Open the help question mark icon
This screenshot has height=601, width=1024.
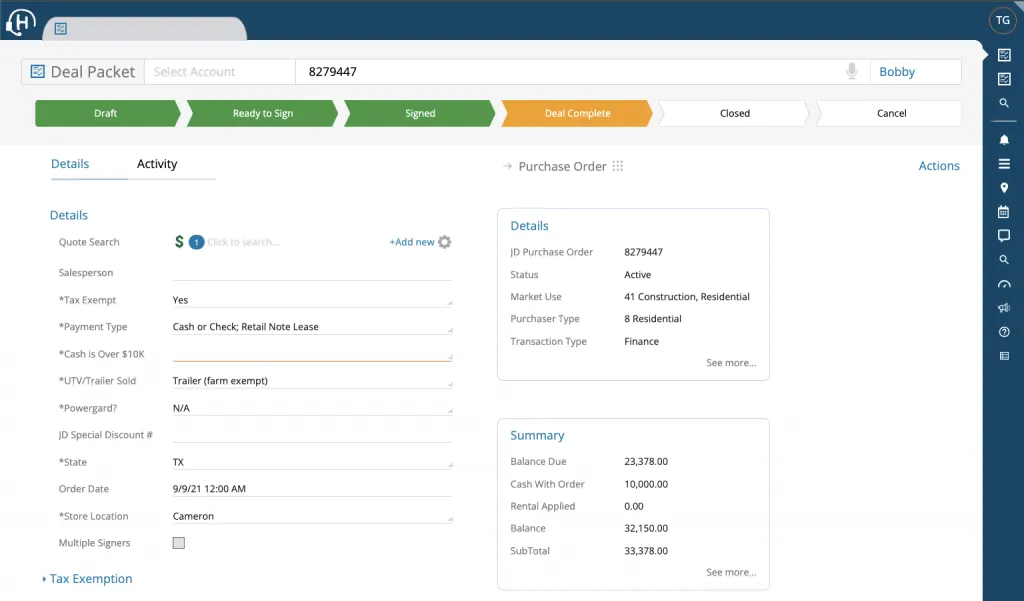click(x=1004, y=332)
